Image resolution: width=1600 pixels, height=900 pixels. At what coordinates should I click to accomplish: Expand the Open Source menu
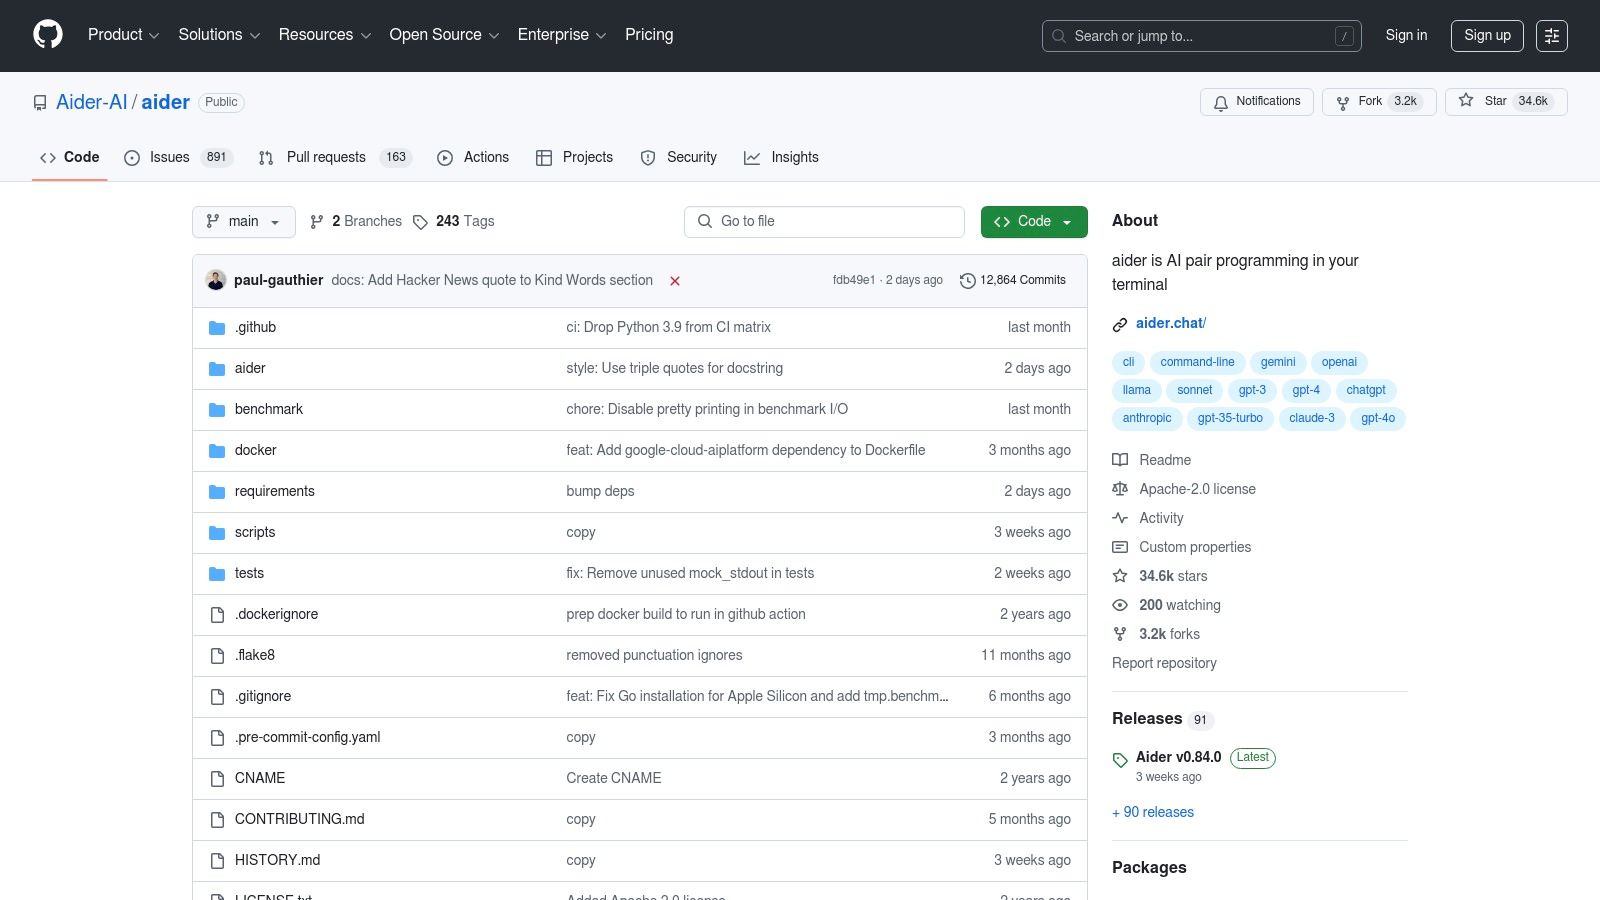[x=444, y=35]
